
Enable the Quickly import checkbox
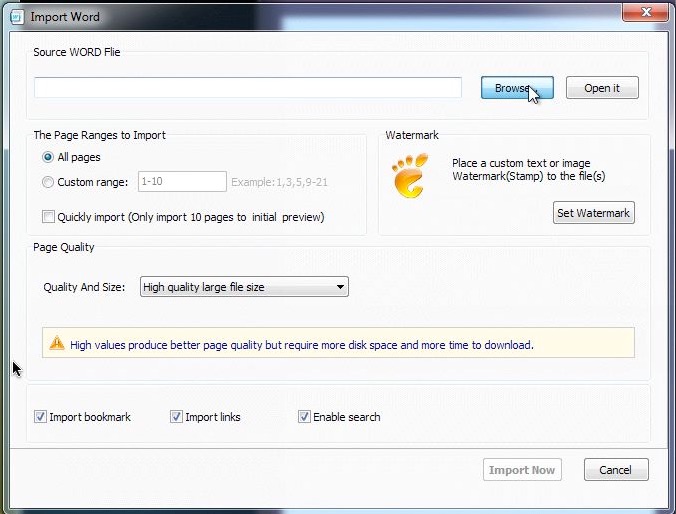coord(48,216)
